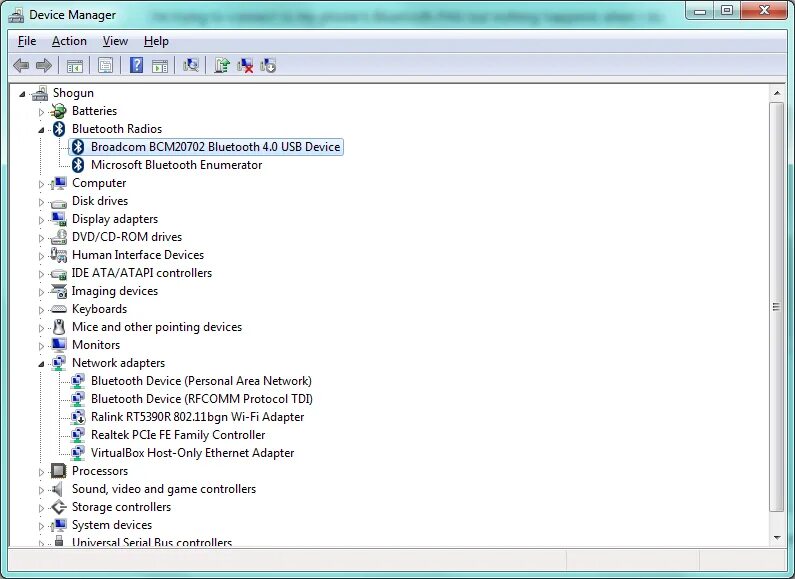Expand the Human Interface Devices category
This screenshot has width=795, height=579.
(x=41, y=256)
